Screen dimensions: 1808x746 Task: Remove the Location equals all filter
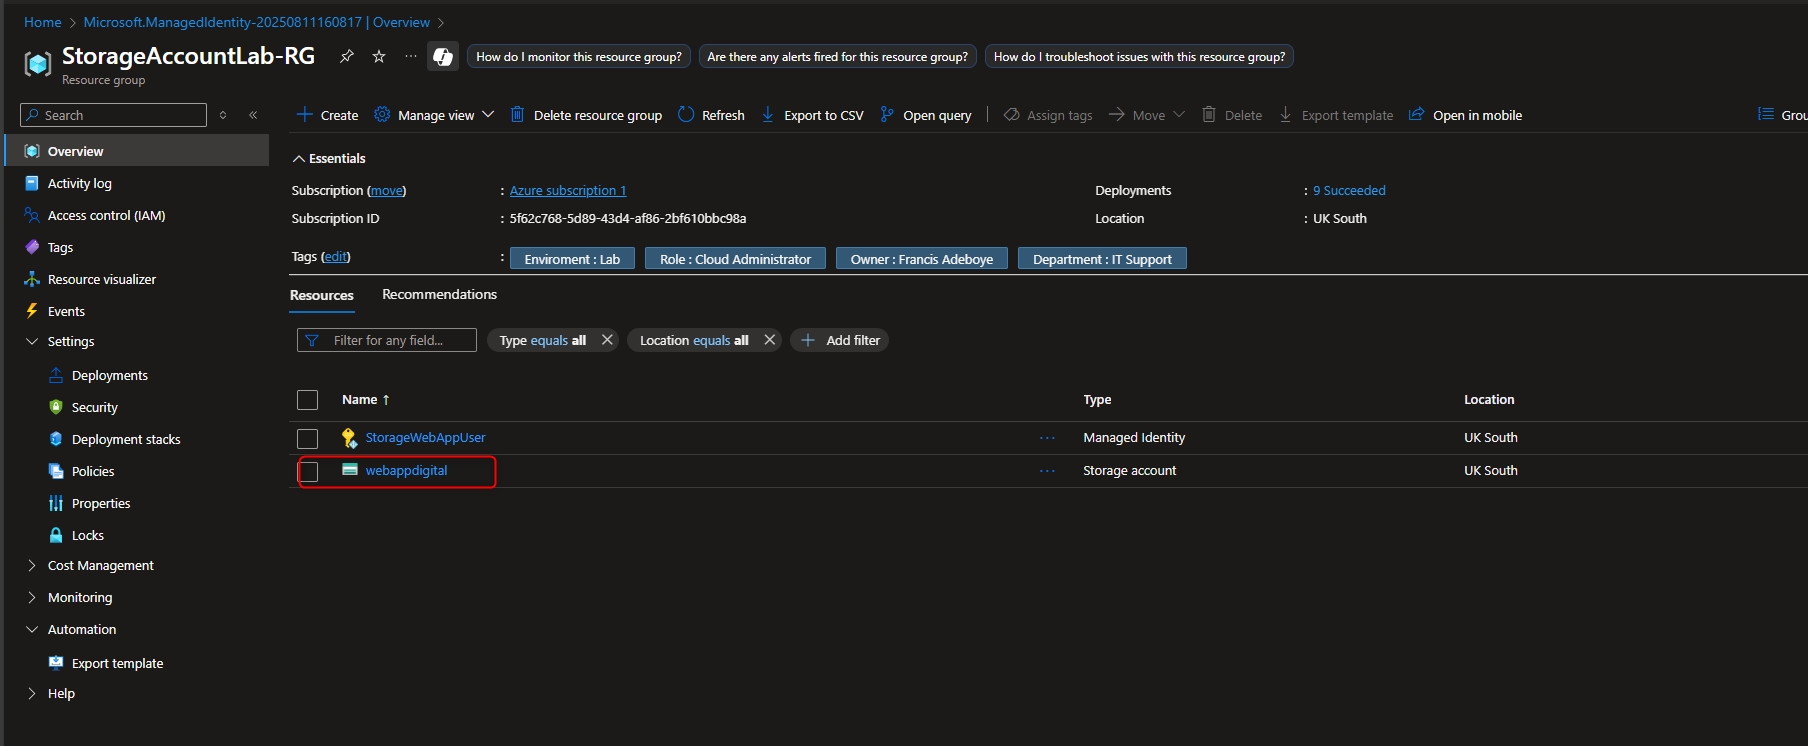pos(770,340)
